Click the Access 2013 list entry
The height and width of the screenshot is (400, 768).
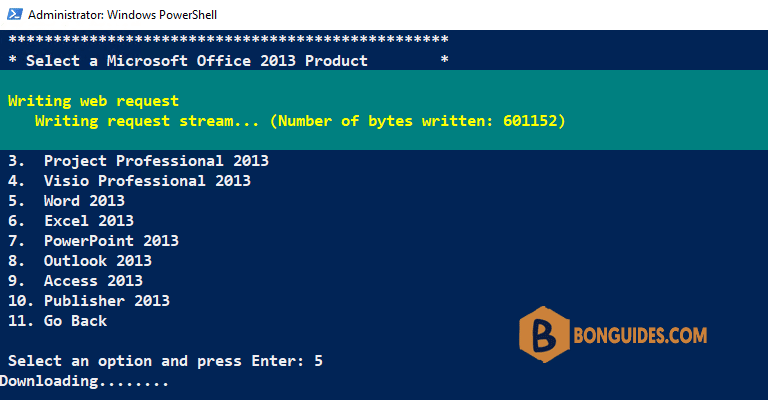tap(75, 281)
